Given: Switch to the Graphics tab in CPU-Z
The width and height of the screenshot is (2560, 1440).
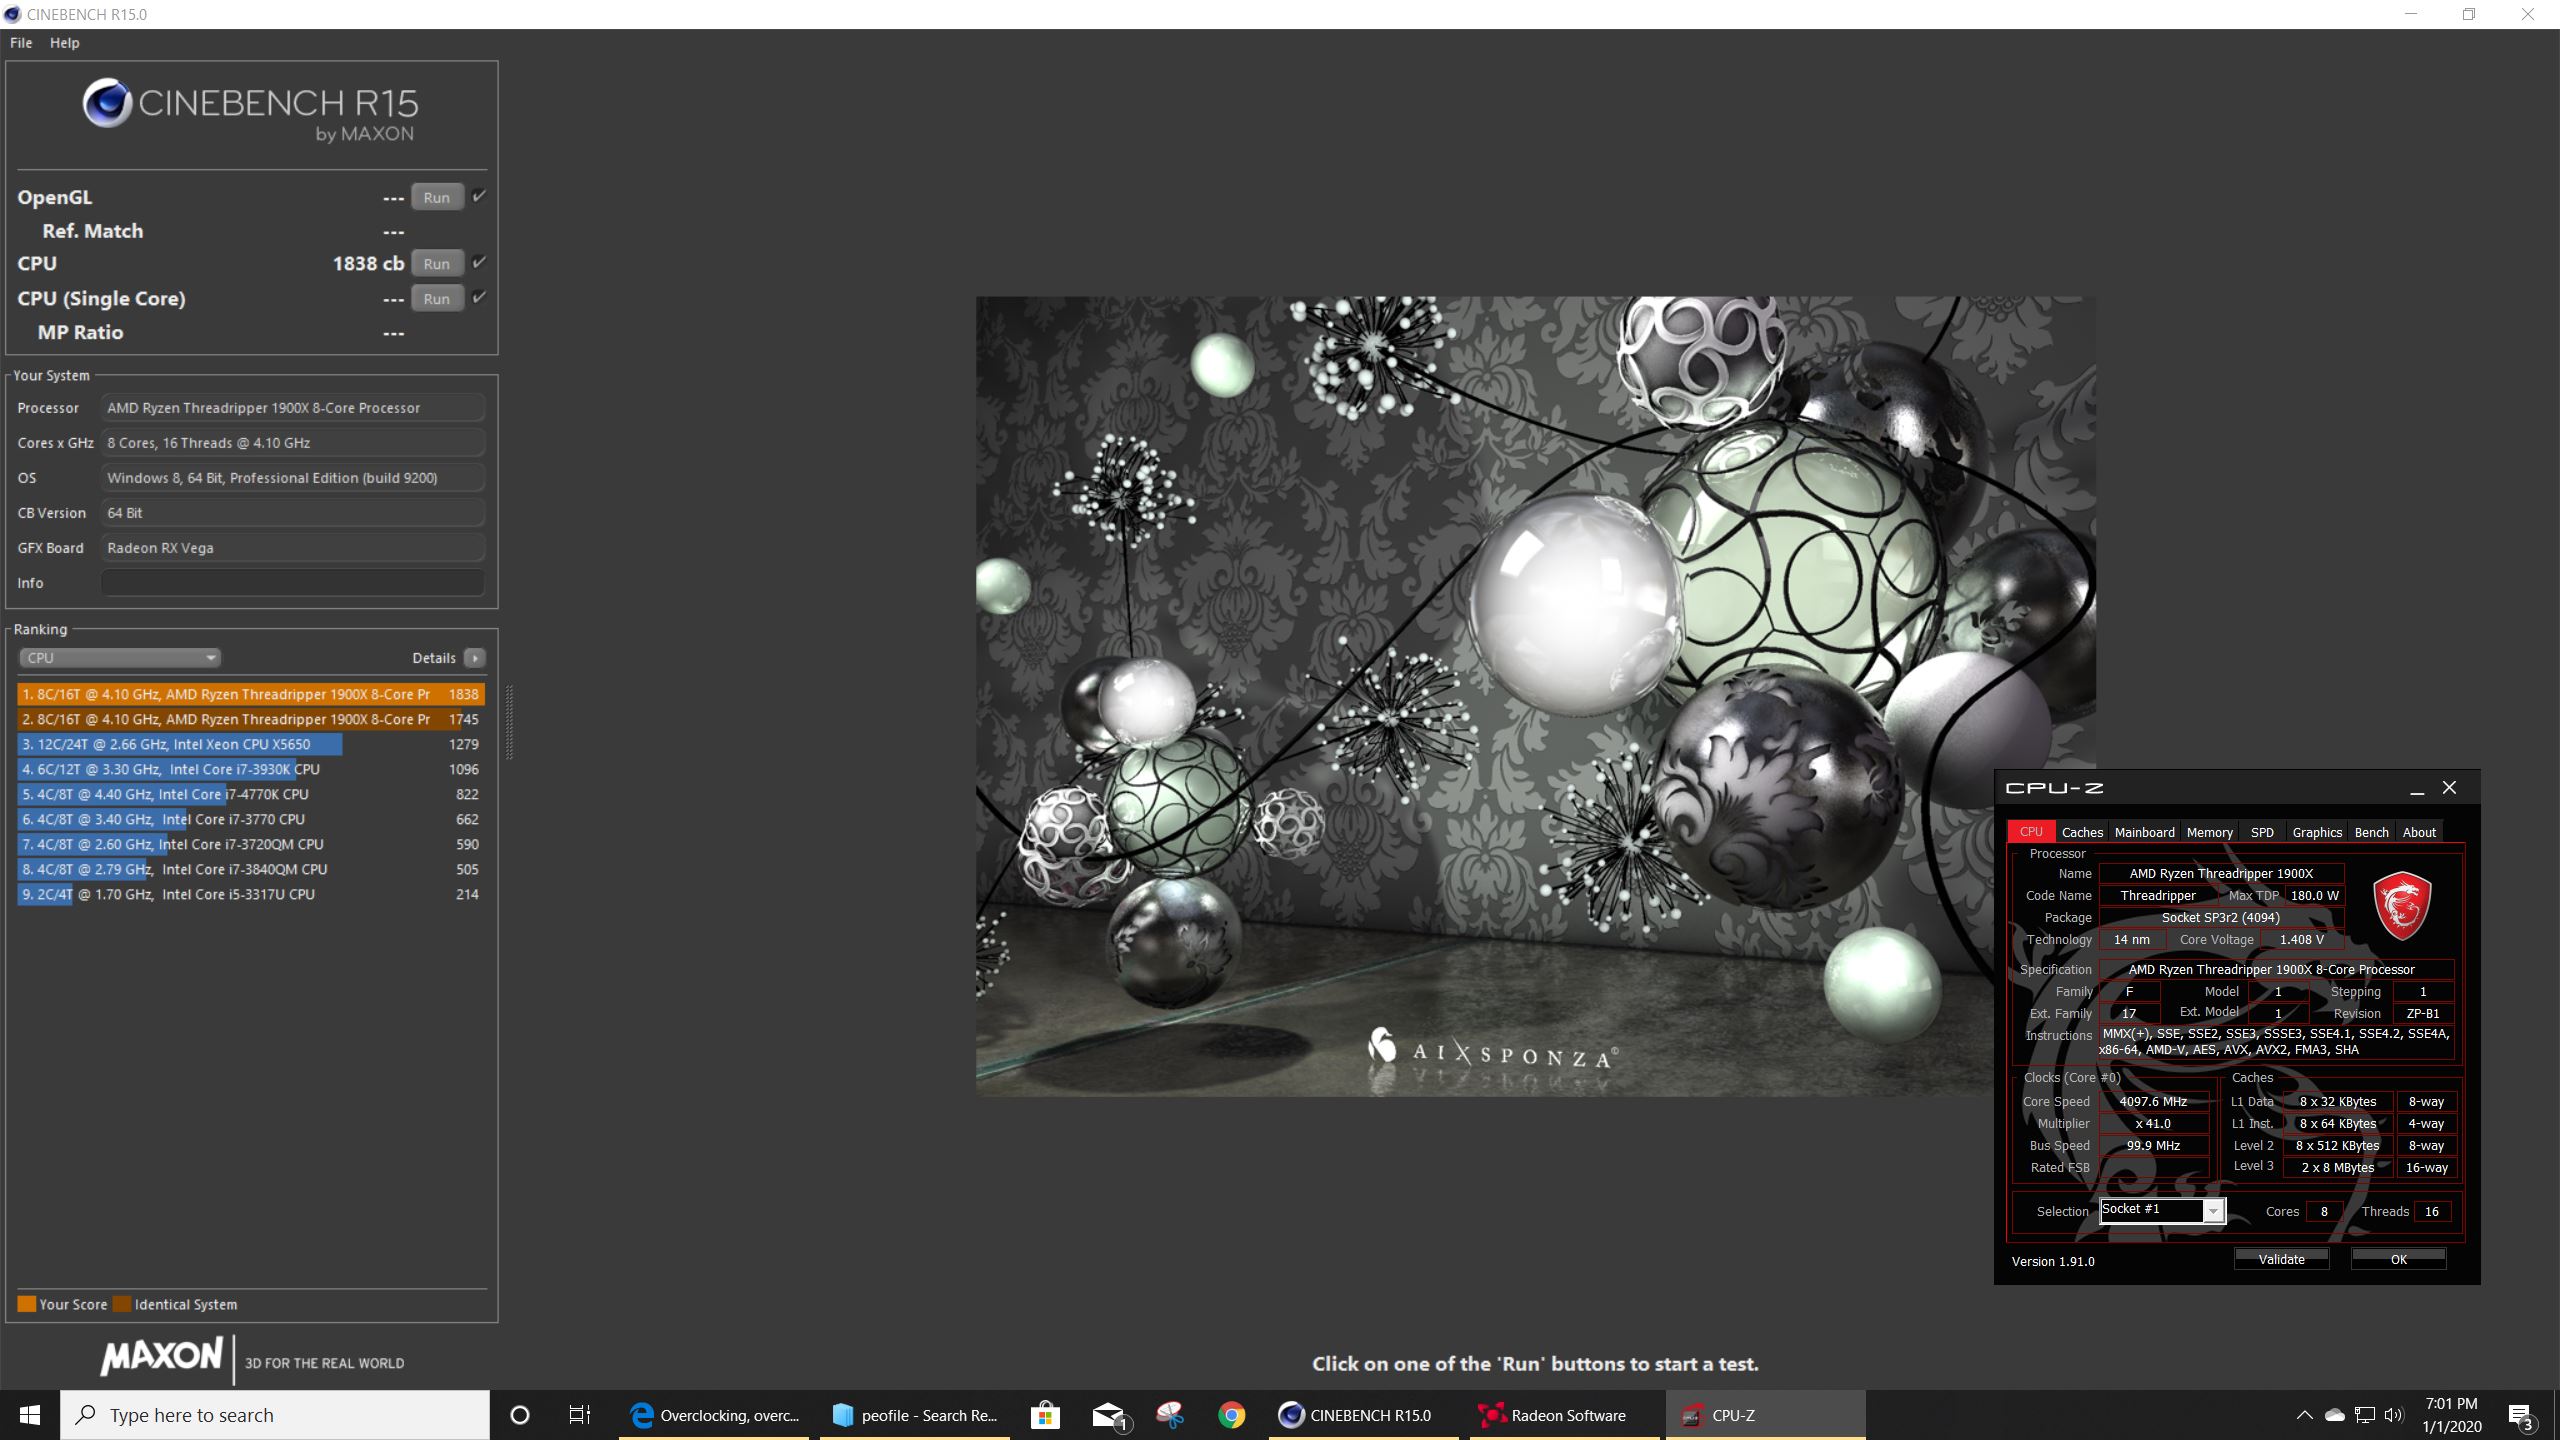Looking at the screenshot, I should (x=2317, y=832).
